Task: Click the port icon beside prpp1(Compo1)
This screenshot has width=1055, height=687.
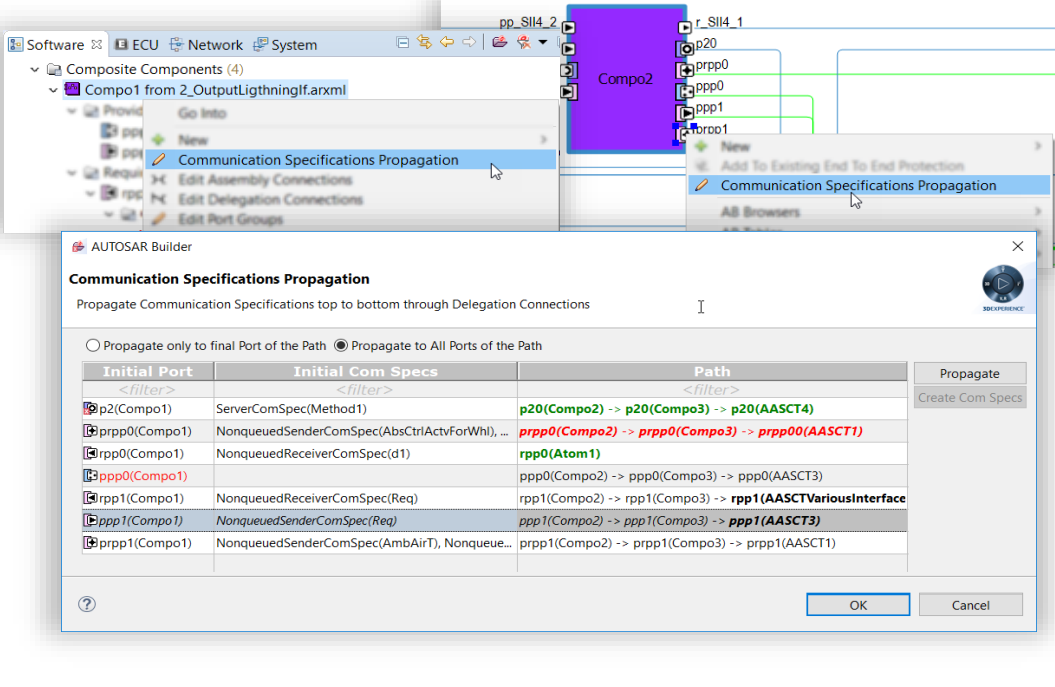Action: click(x=90, y=542)
